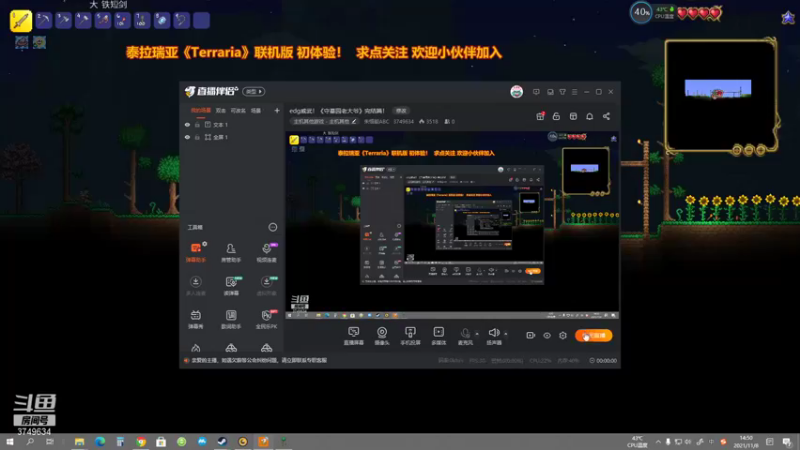The width and height of the screenshot is (800, 450).
Task: Open the Windows Start menu
Action: tap(10, 441)
